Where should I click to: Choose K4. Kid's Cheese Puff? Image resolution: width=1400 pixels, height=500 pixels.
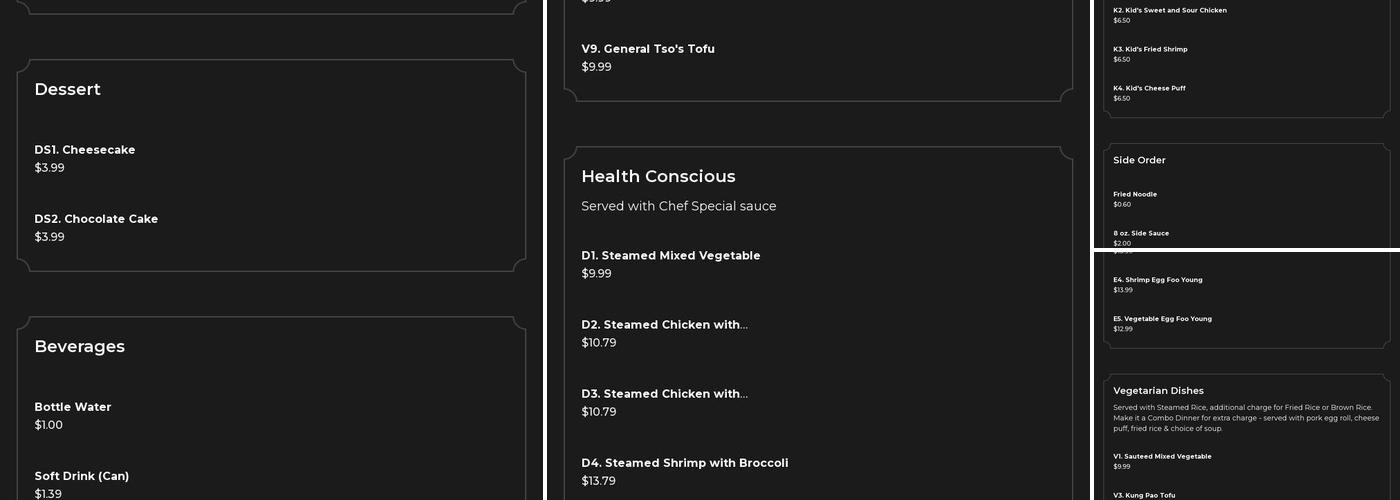[x=1149, y=88]
